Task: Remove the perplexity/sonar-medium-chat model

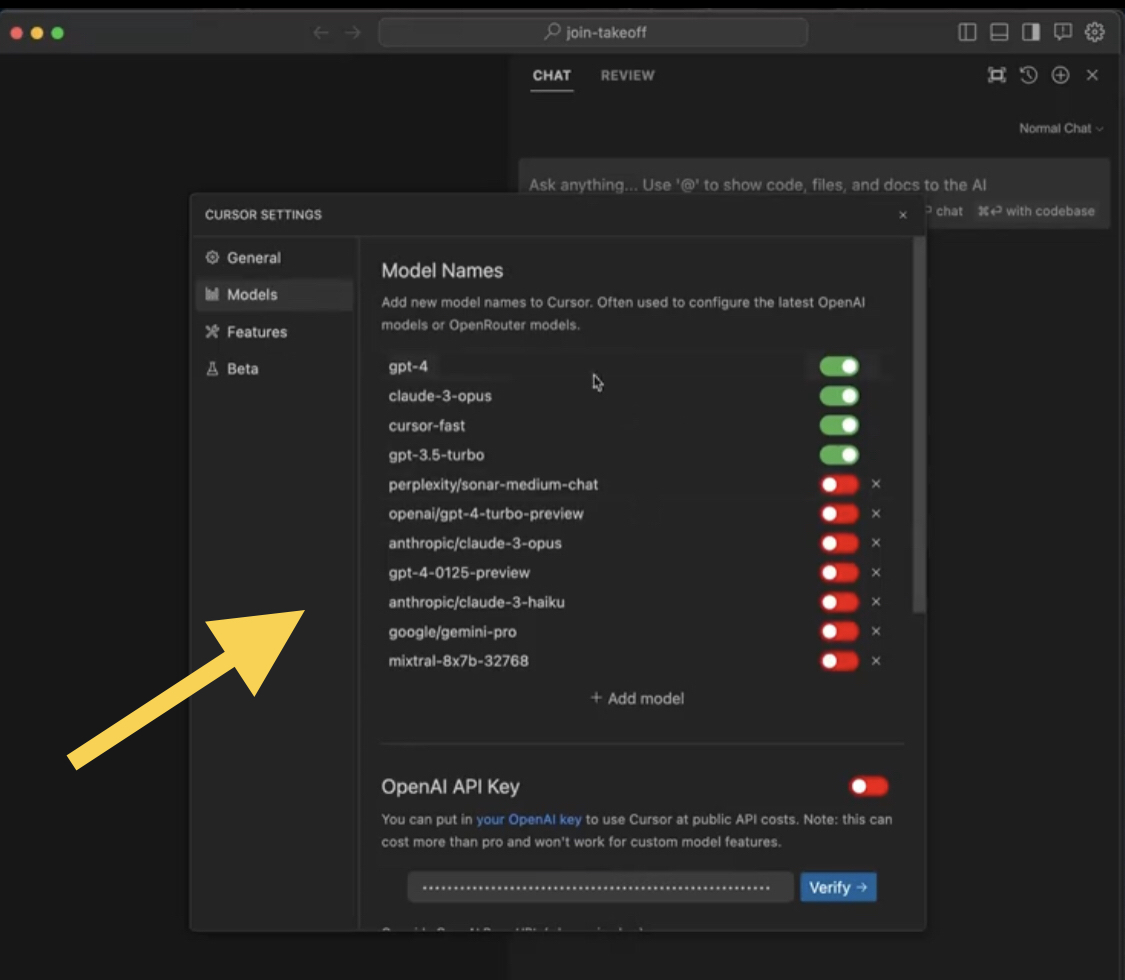Action: click(x=876, y=484)
